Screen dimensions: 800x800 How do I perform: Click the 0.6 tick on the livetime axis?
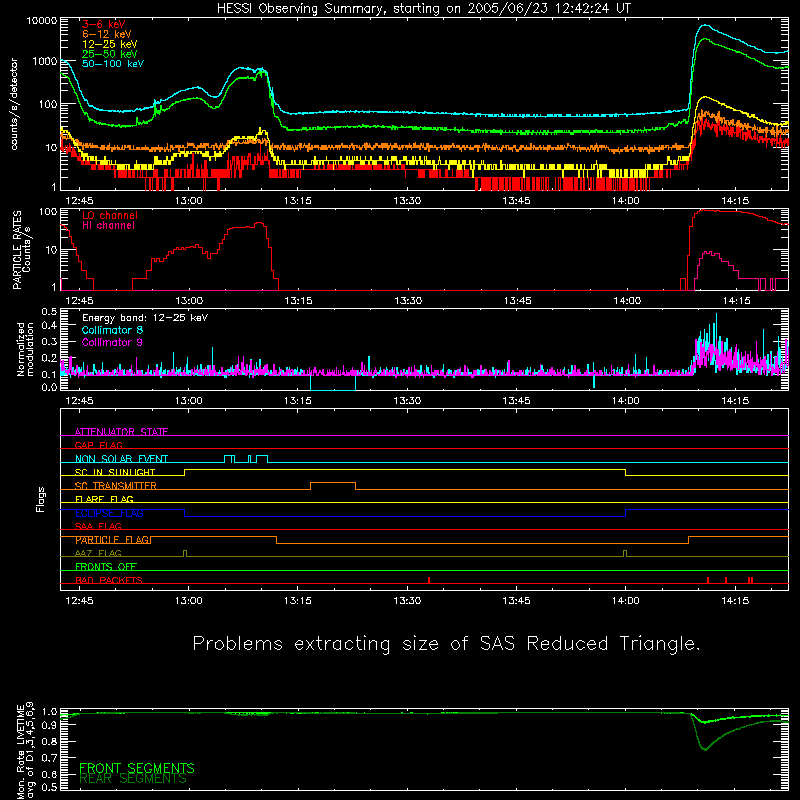coord(49,774)
